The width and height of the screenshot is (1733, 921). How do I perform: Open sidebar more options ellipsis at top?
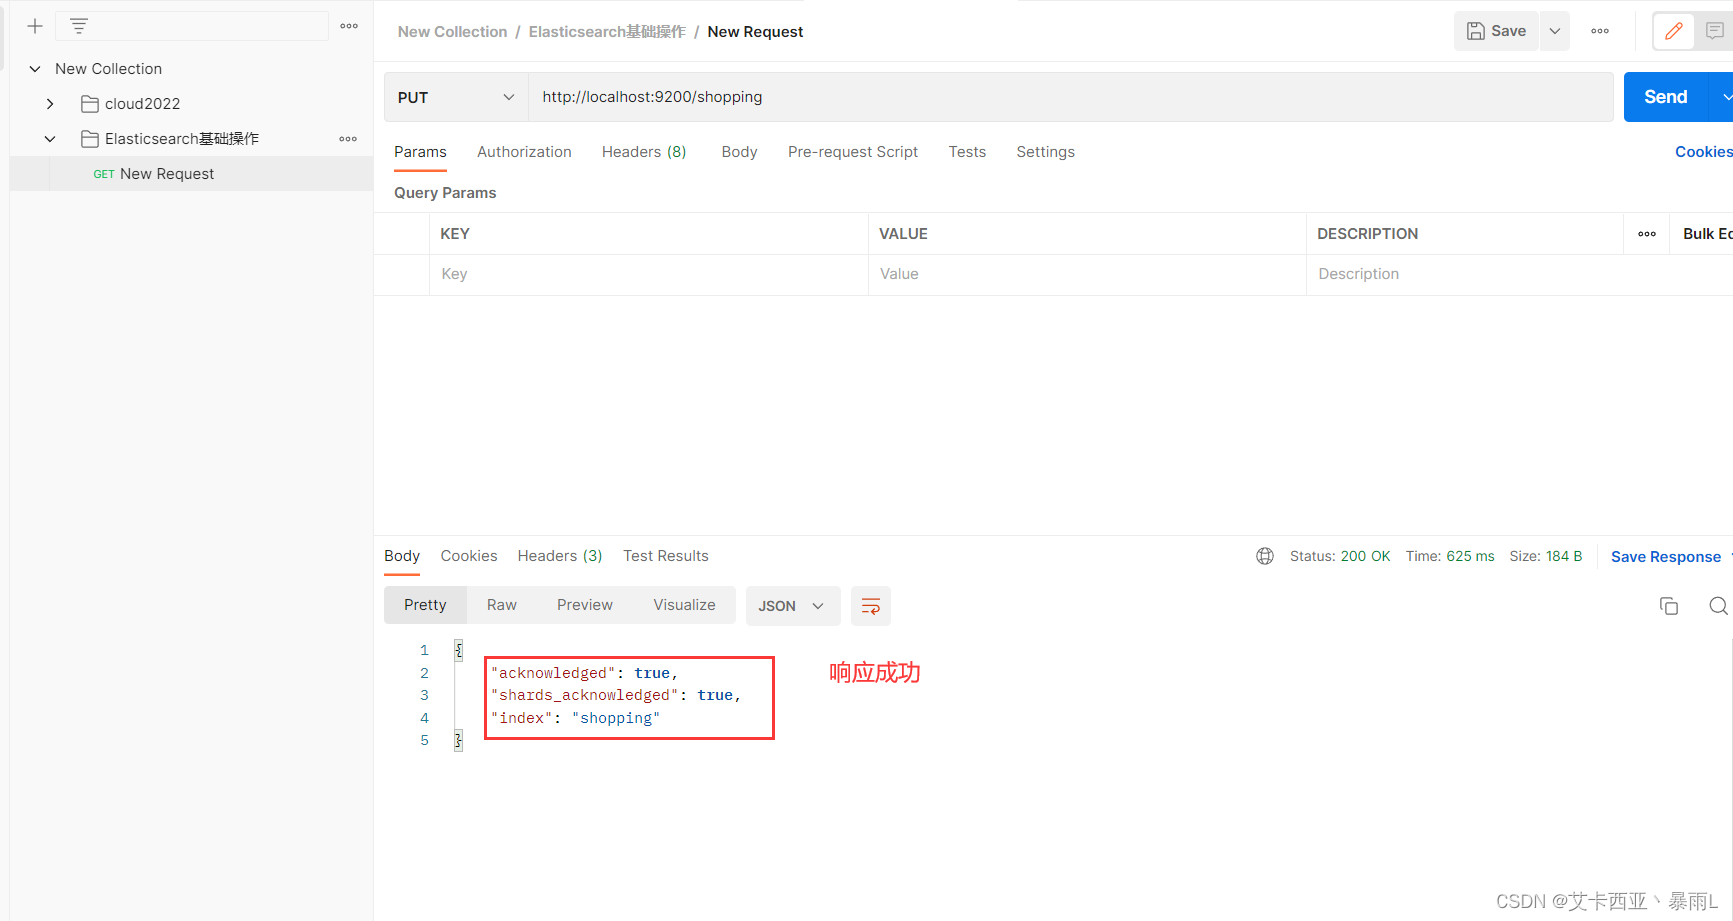[349, 26]
